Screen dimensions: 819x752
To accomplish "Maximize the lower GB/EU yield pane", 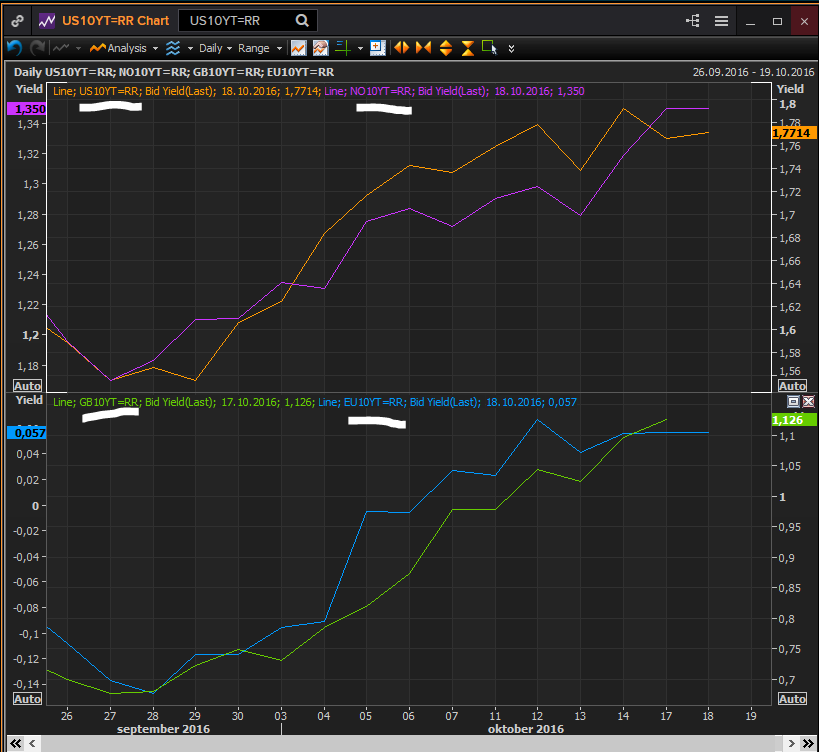I will point(793,401).
